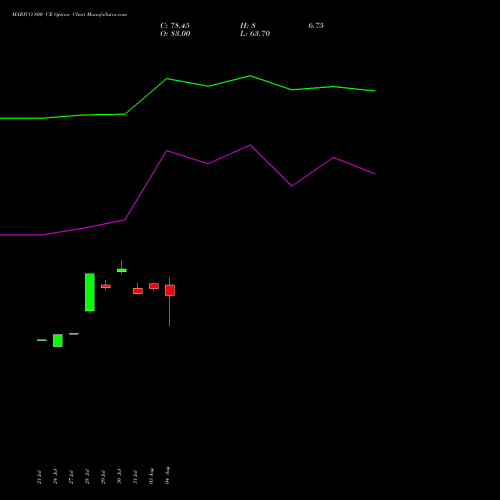Click the high value label H: 8
500x500 pixels.
pyautogui.click(x=248, y=26)
